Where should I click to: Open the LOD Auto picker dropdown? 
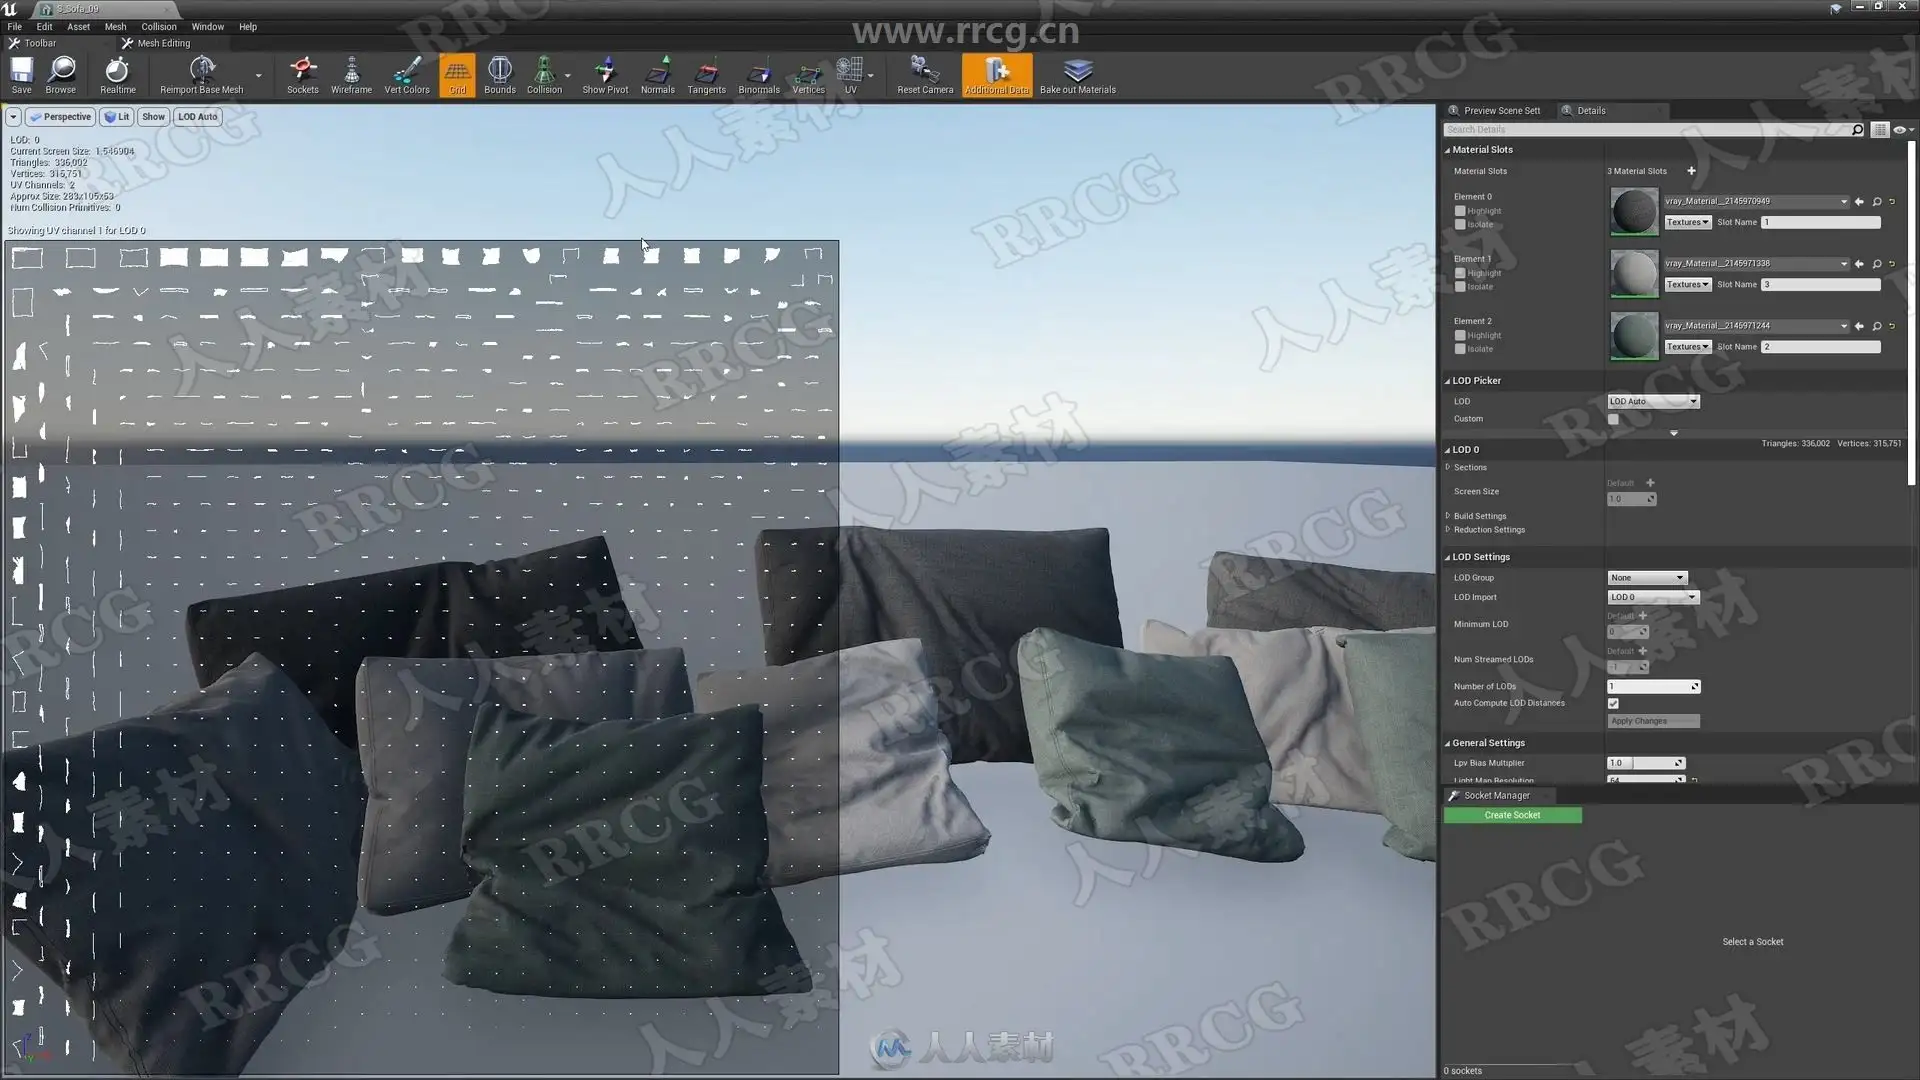(1652, 401)
